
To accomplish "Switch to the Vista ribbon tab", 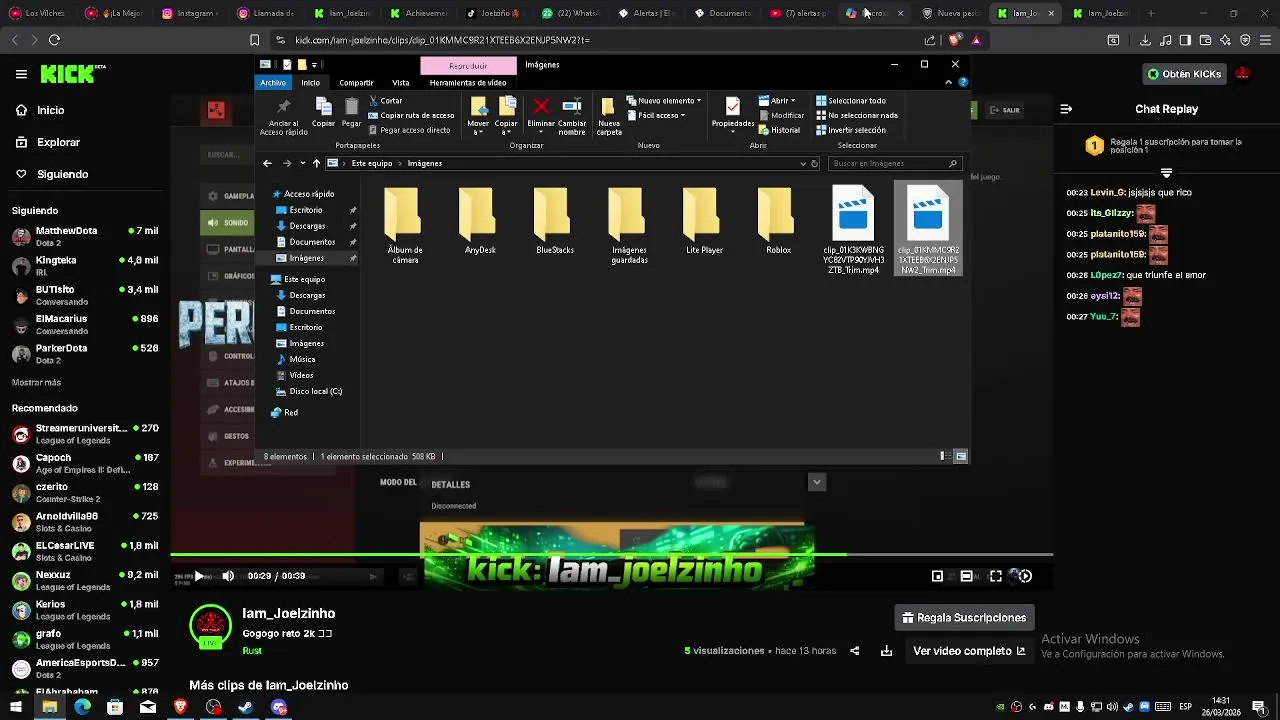I will (401, 83).
